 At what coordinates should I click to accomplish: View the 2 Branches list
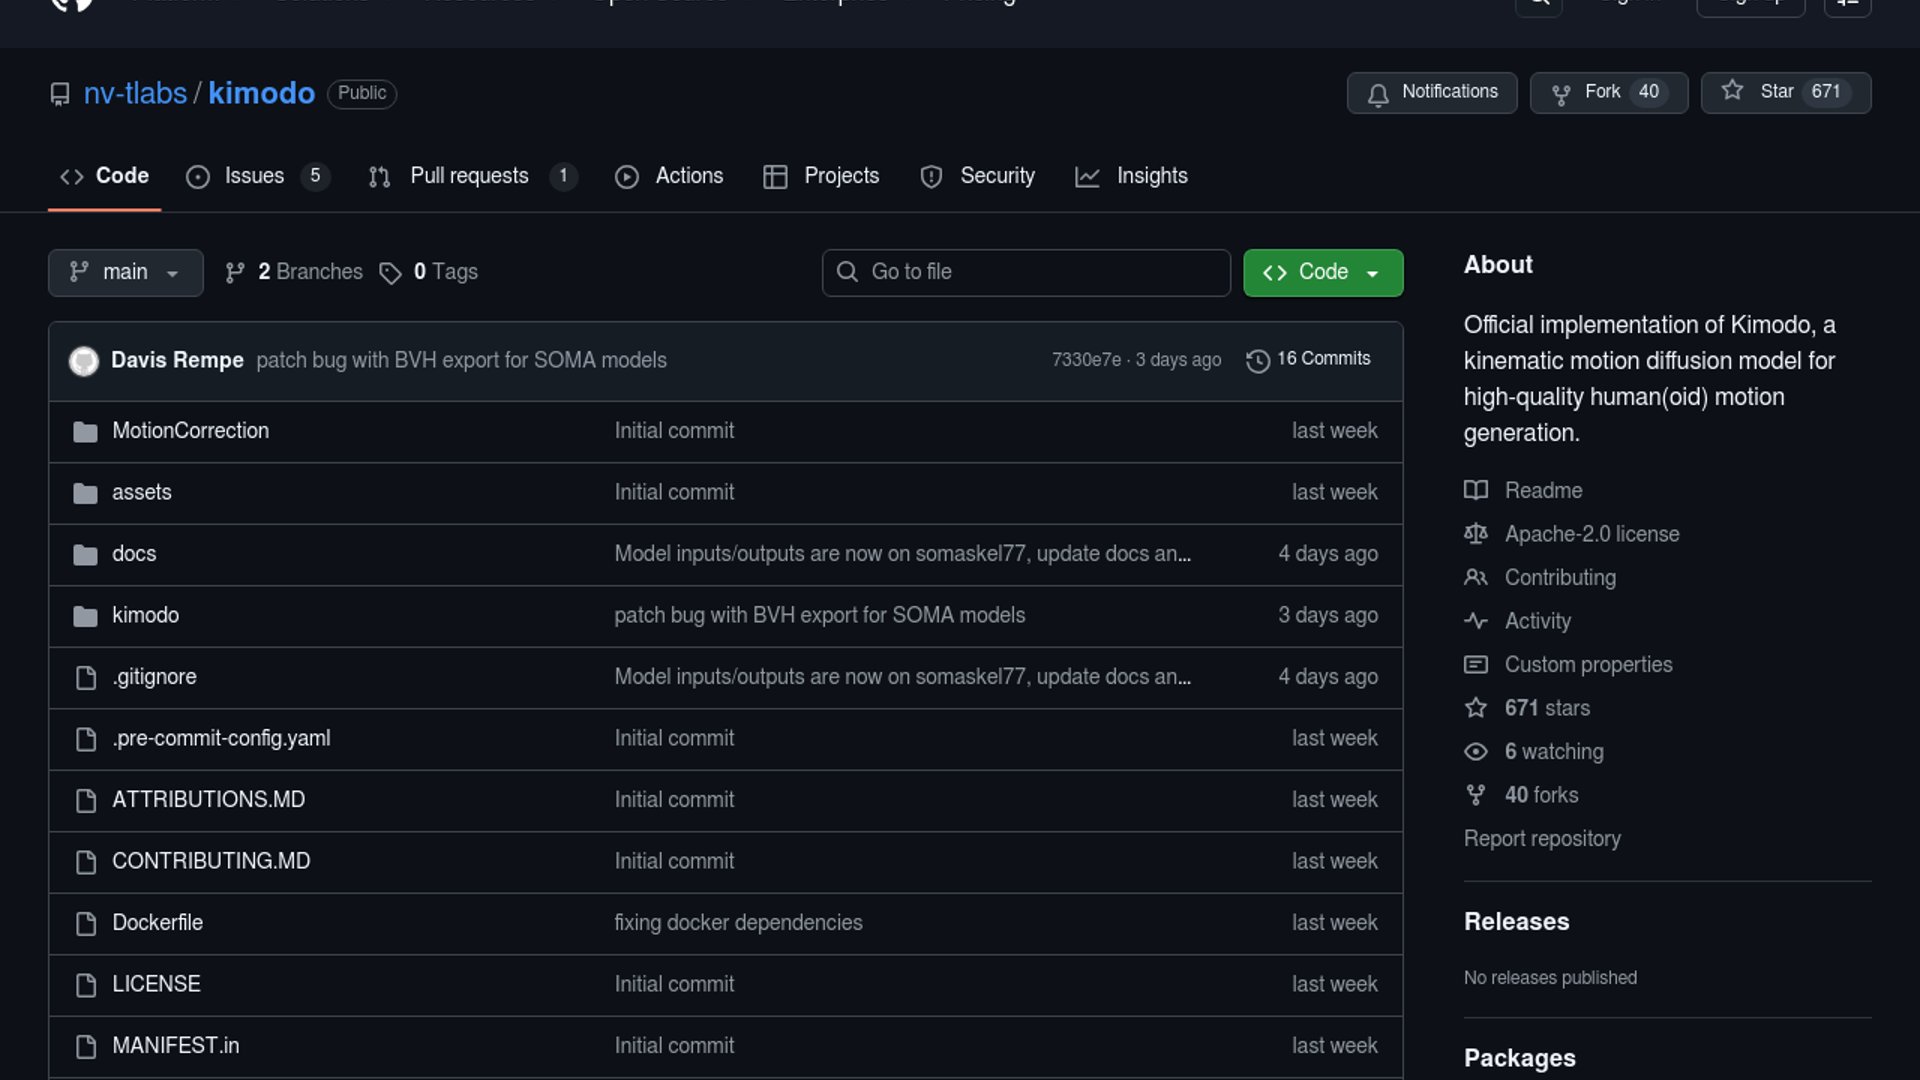tap(309, 272)
